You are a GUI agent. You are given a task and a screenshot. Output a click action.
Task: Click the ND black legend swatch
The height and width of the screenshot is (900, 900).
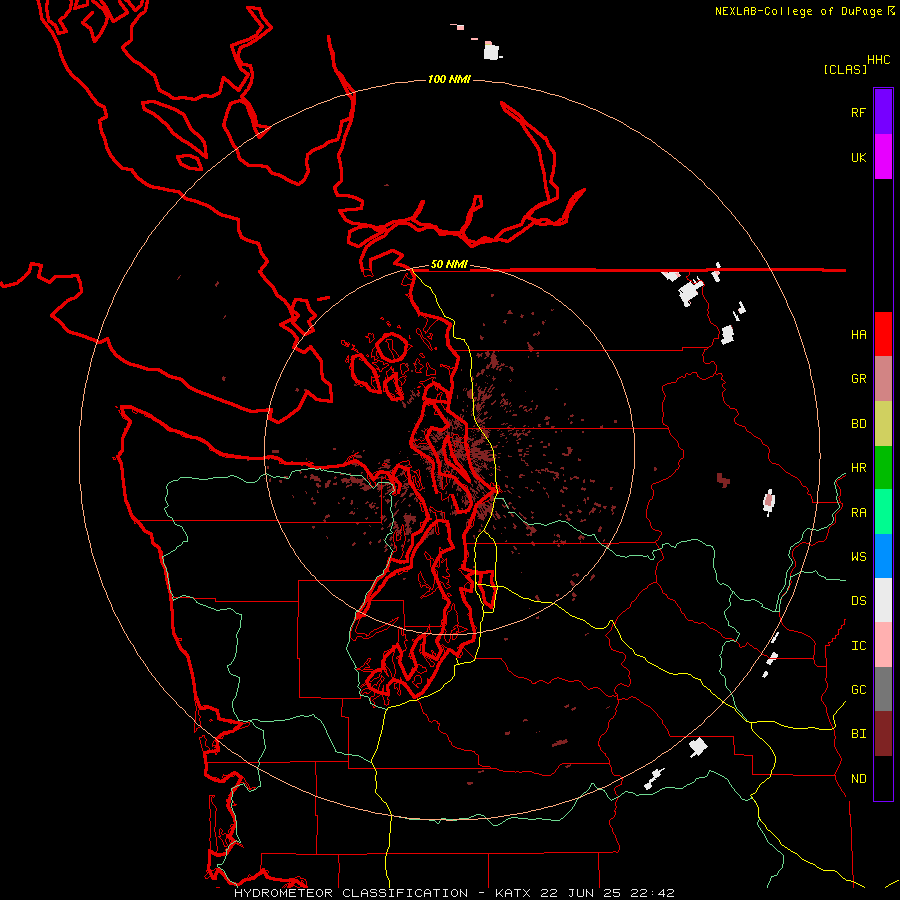pos(883,778)
